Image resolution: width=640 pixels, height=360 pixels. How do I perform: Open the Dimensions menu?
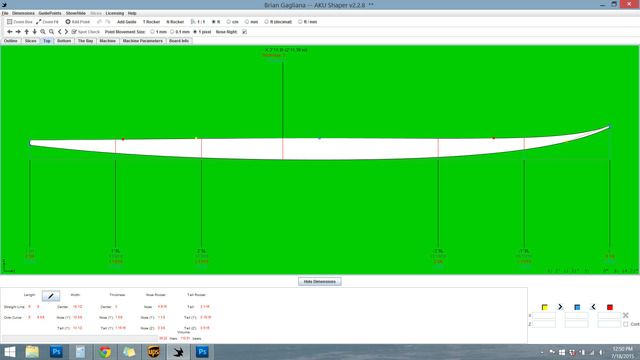[23, 13]
